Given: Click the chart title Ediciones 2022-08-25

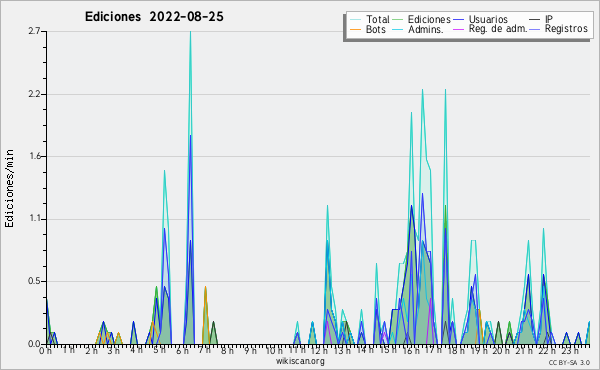Looking at the screenshot, I should pyautogui.click(x=154, y=17).
